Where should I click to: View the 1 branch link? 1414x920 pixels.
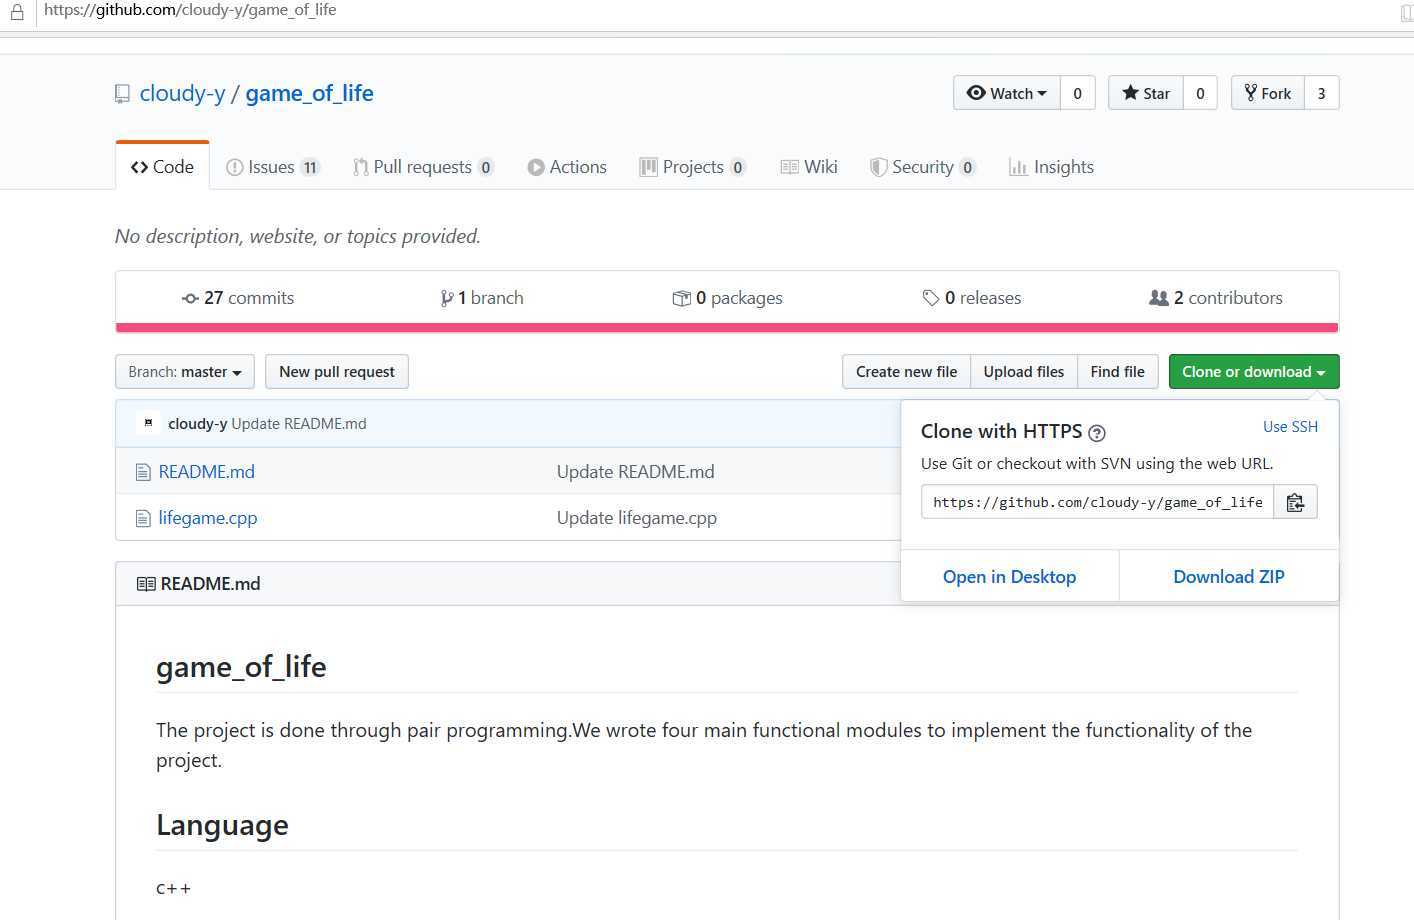click(482, 298)
